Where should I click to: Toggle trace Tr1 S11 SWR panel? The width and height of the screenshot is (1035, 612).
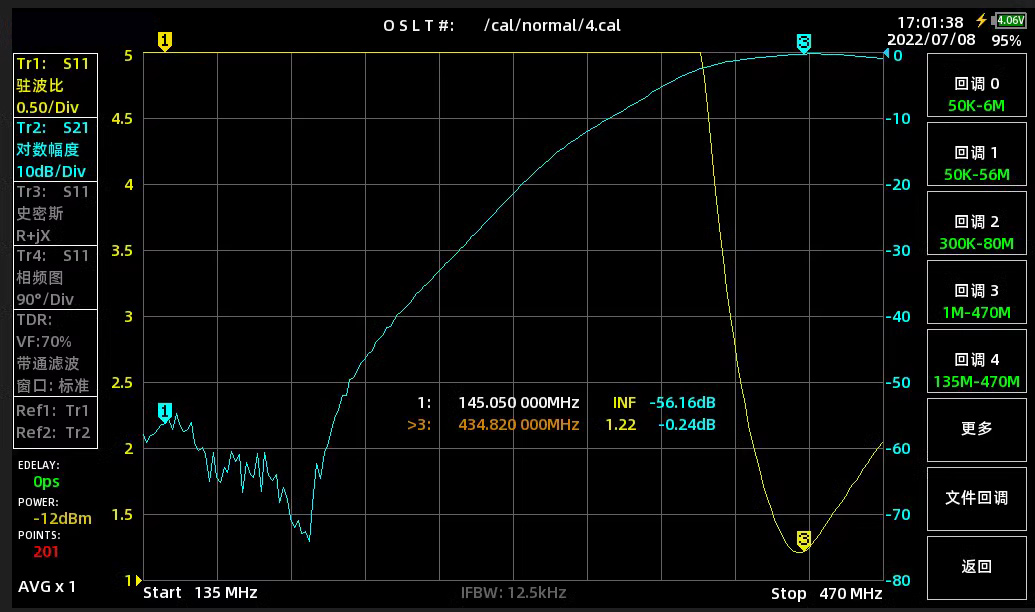click(55, 85)
